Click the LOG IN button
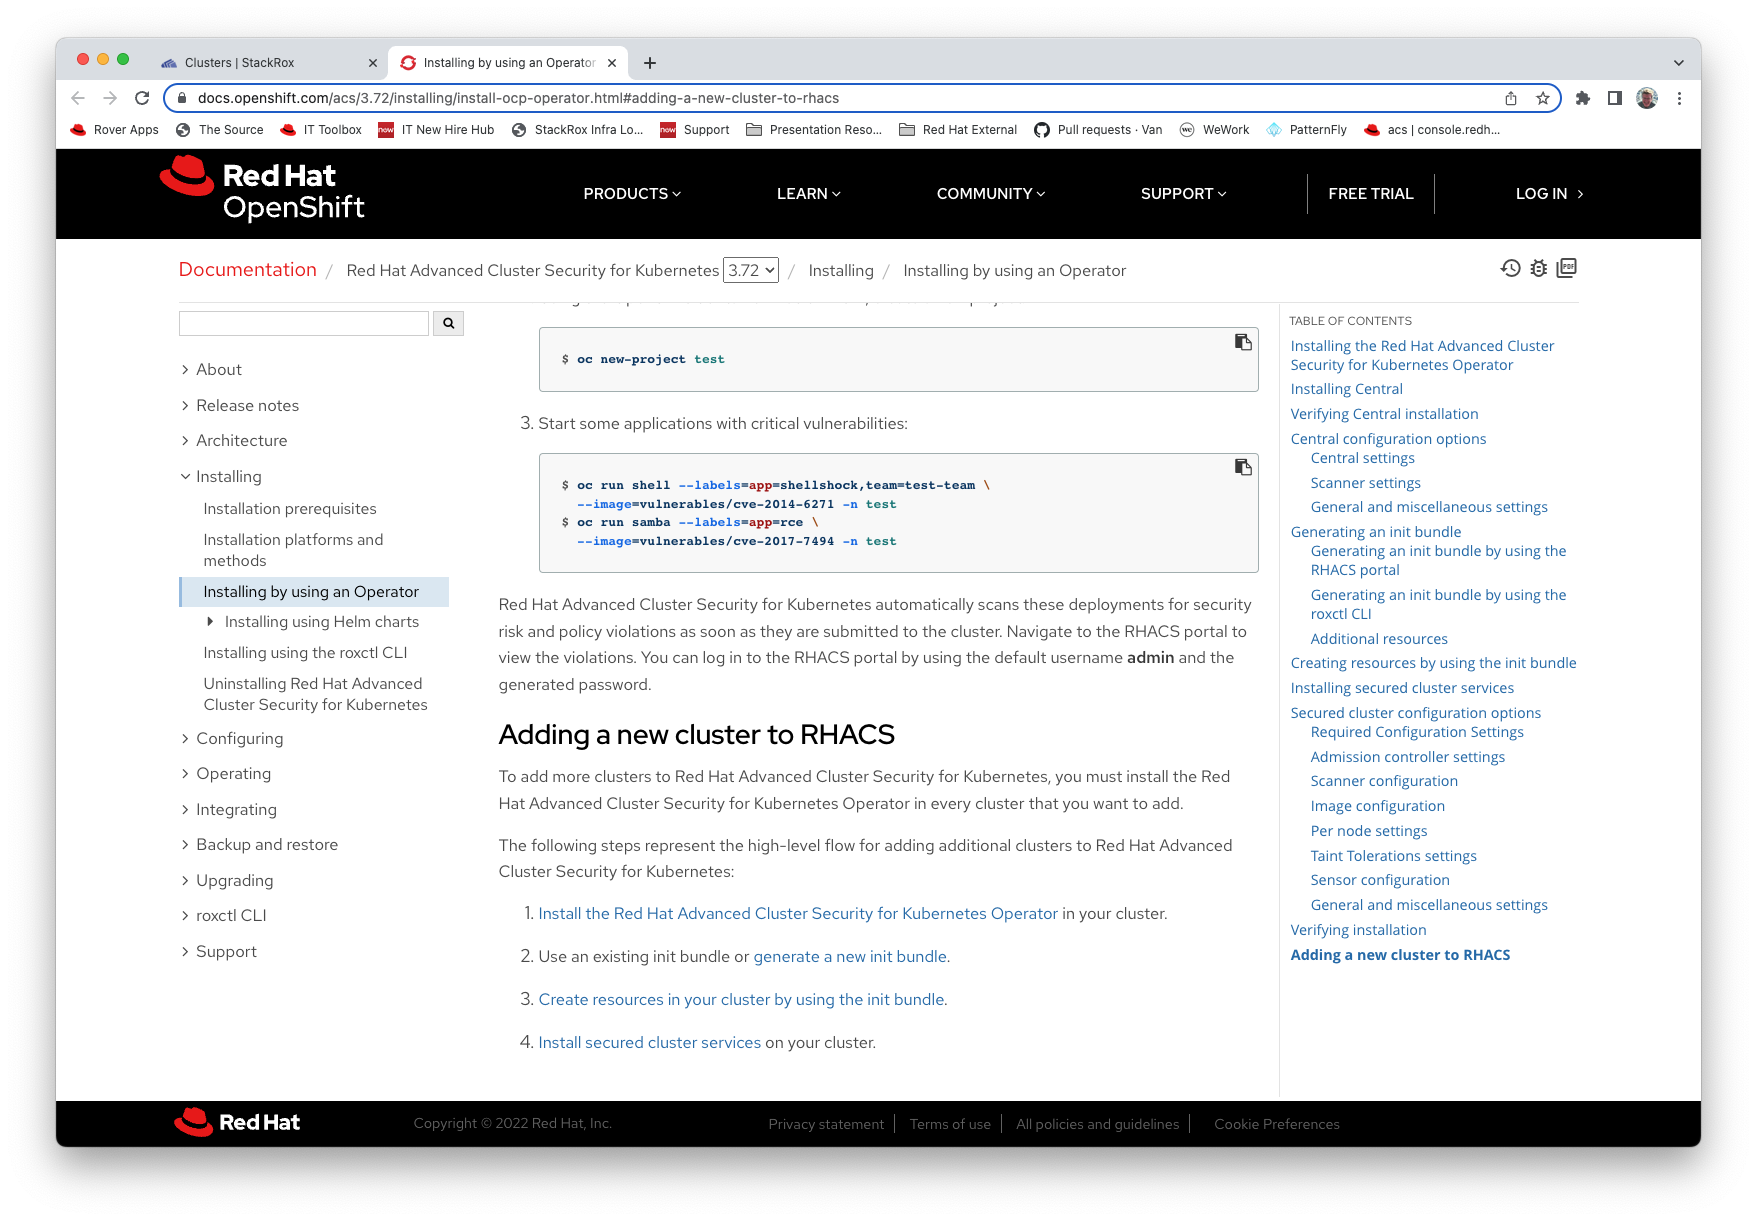Image resolution: width=1757 pixels, height=1221 pixels. (x=1549, y=194)
